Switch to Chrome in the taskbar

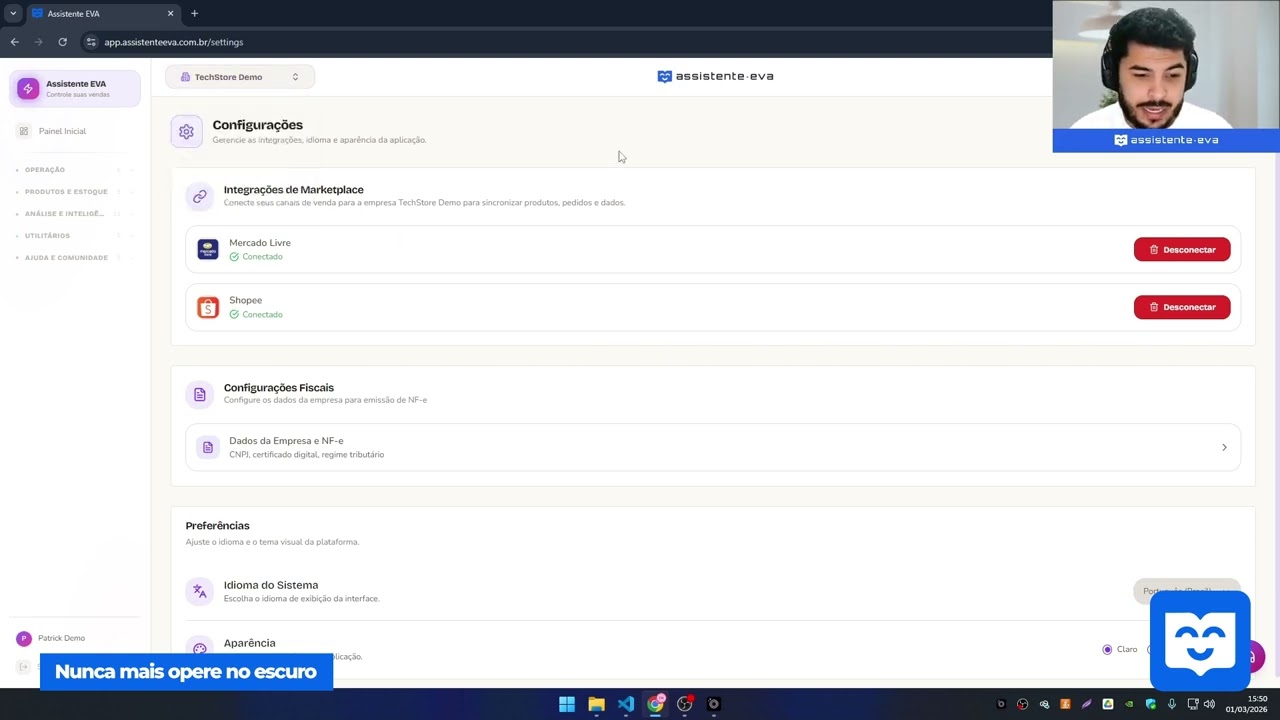[x=655, y=704]
